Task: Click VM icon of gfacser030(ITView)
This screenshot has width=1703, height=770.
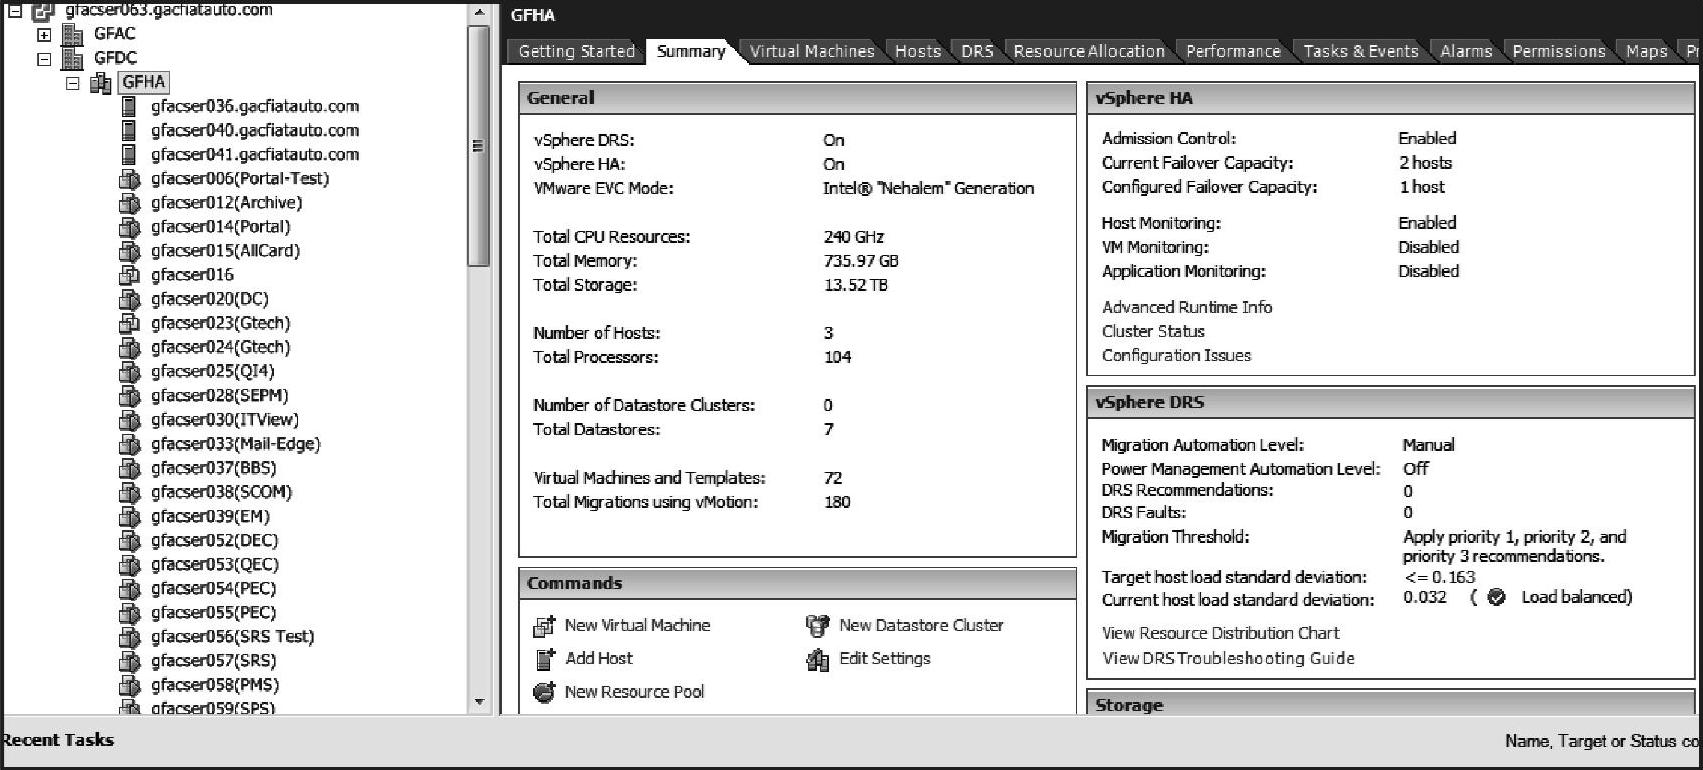Action: point(129,420)
